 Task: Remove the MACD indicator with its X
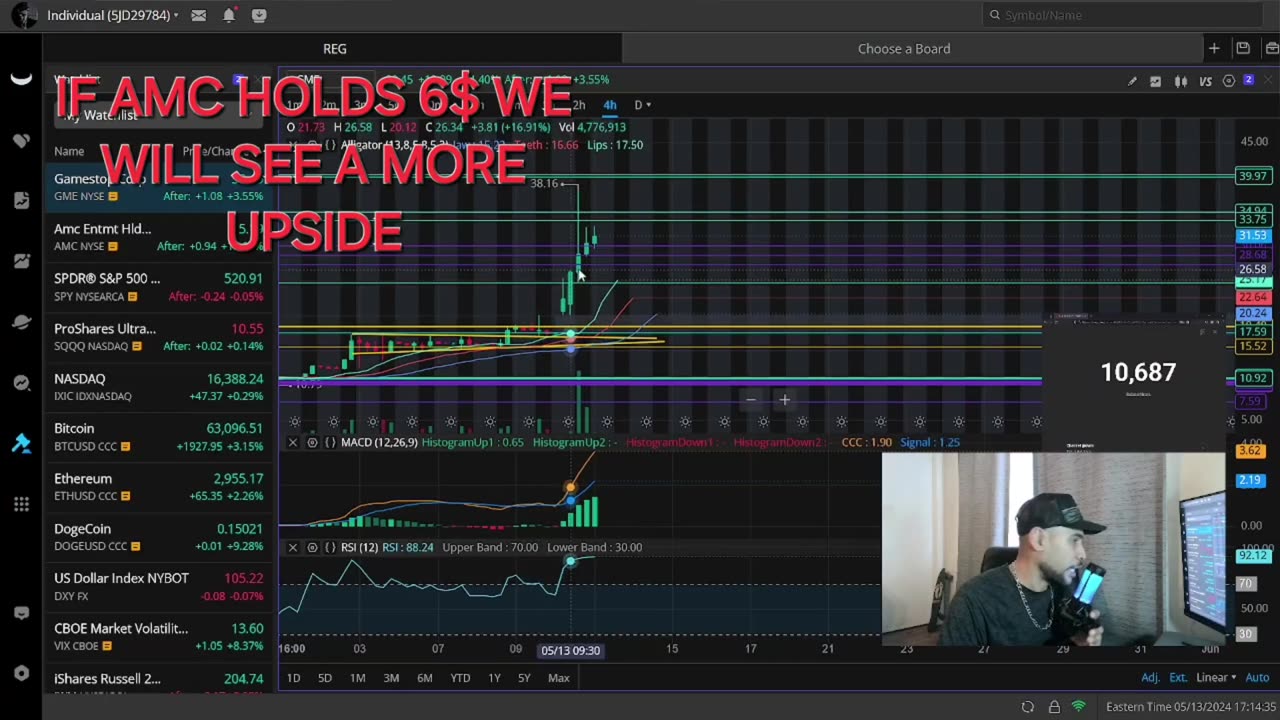293,442
